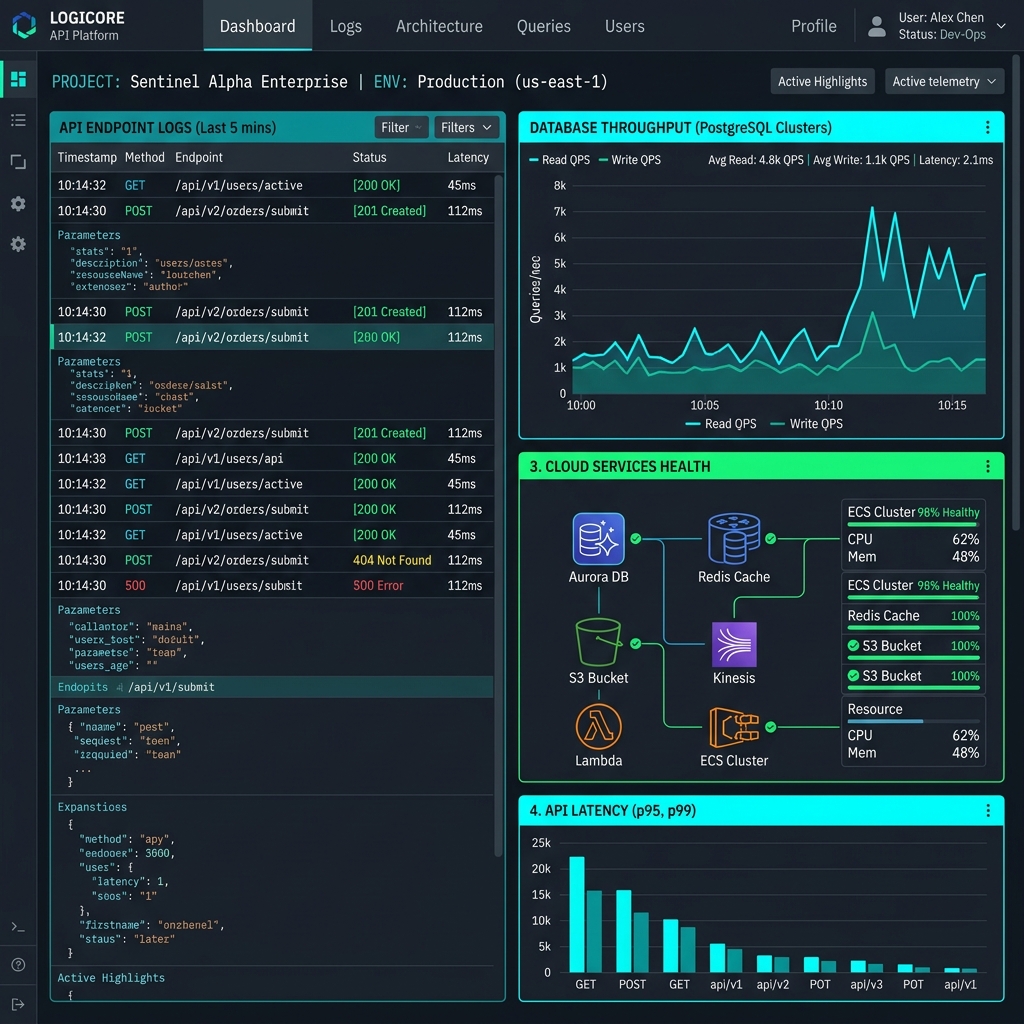Click the tallest GET latency bar
Screen dimensions: 1024x1024
[577, 914]
